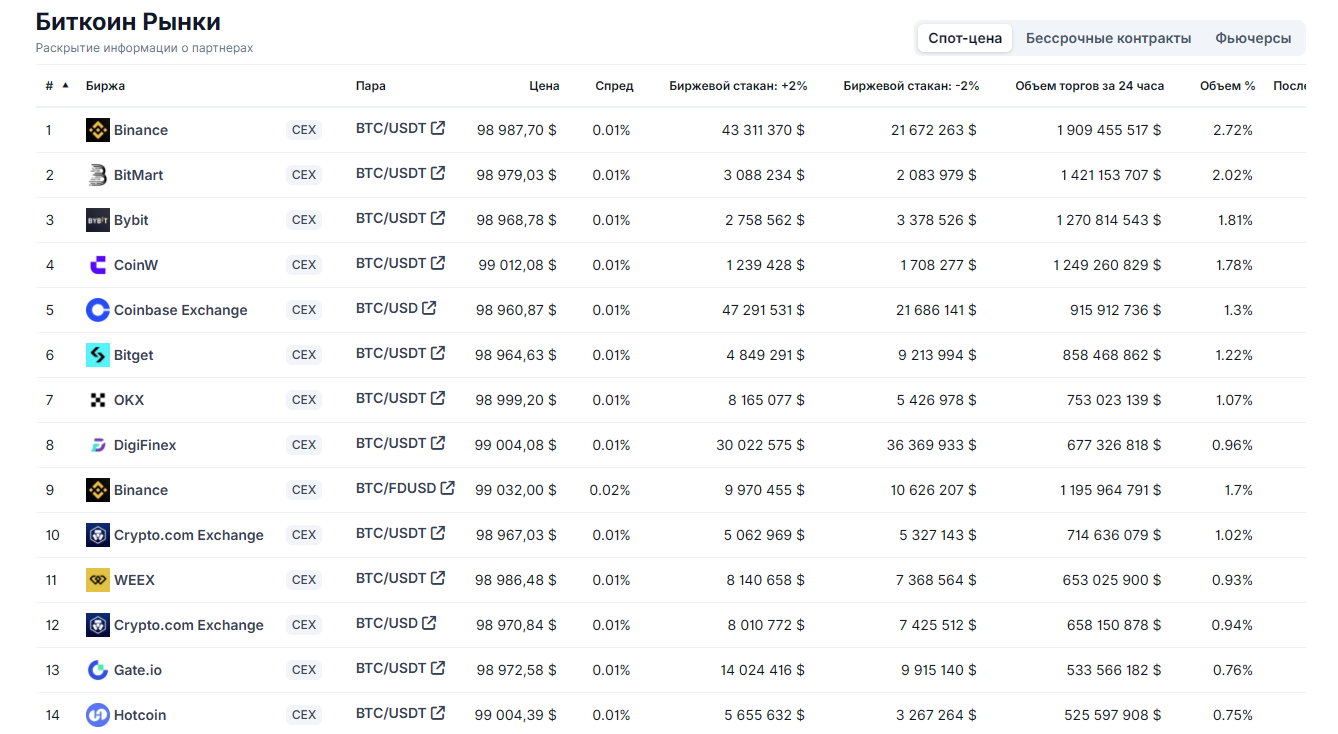Open external link icon for Bybit BTC/USDT

click(438, 218)
